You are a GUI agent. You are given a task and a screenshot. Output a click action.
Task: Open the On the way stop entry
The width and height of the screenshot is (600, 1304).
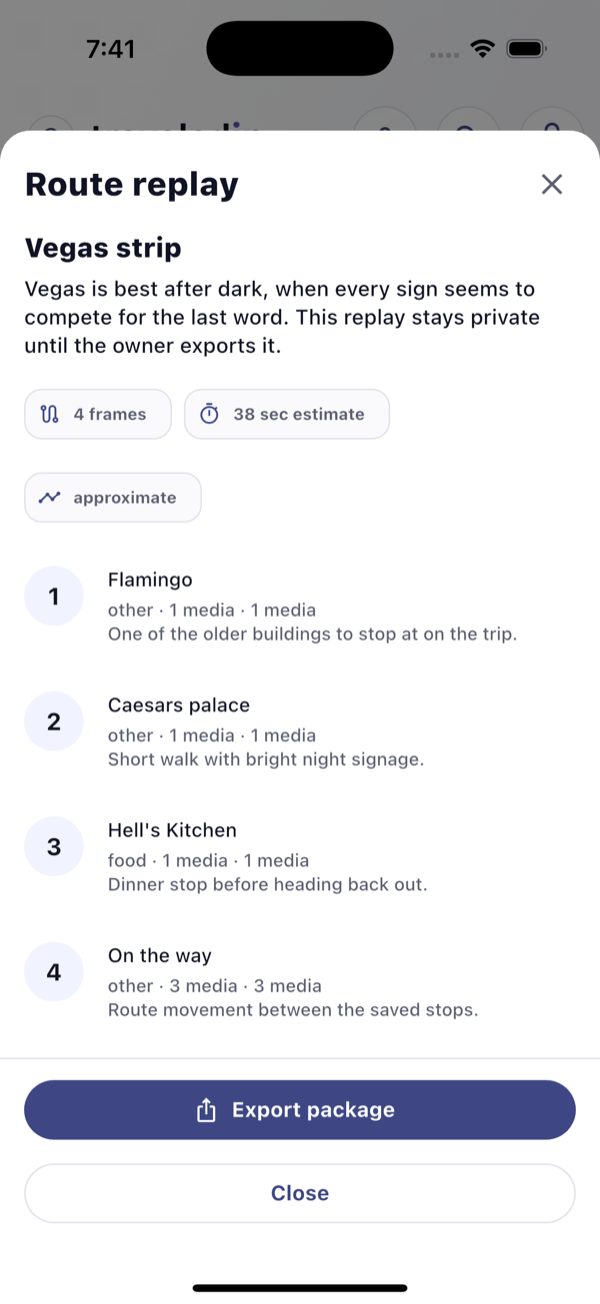point(300,982)
